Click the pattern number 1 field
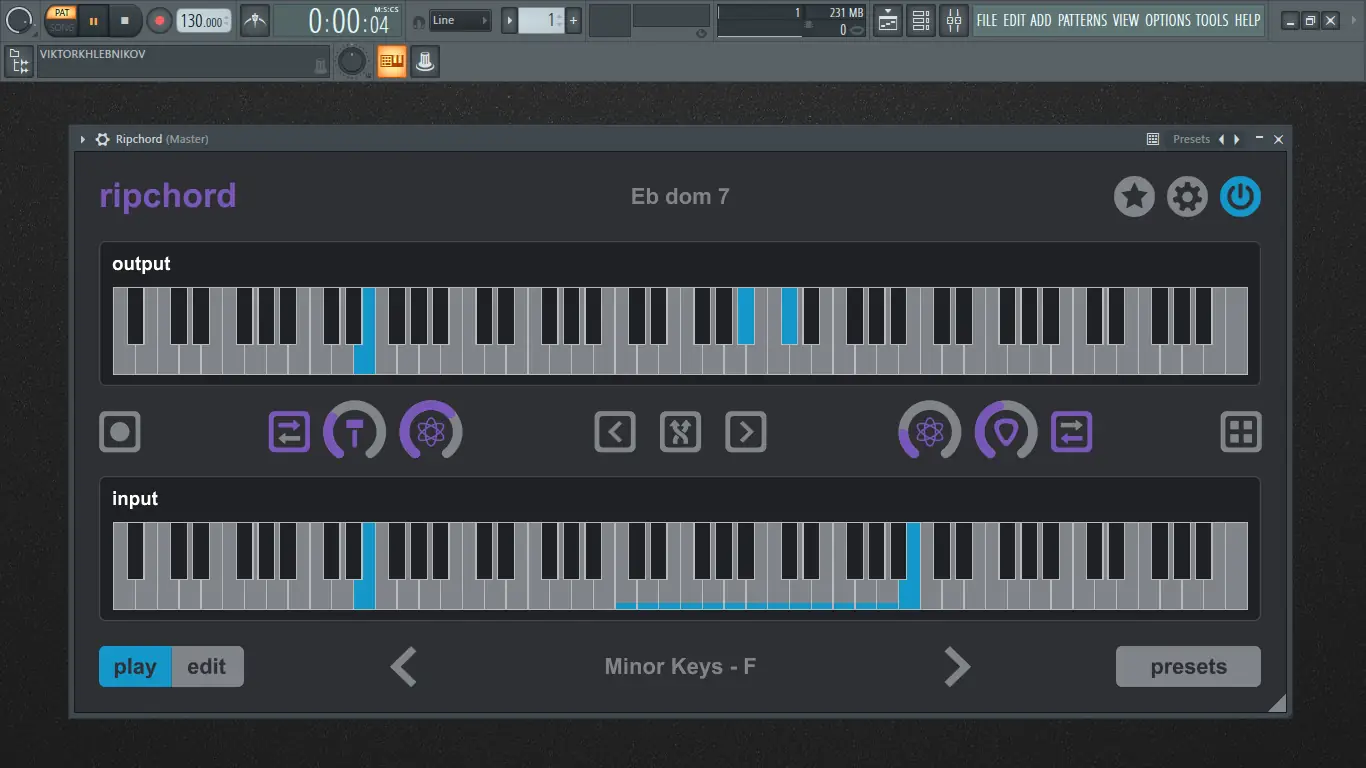Viewport: 1366px width, 768px height. click(541, 20)
